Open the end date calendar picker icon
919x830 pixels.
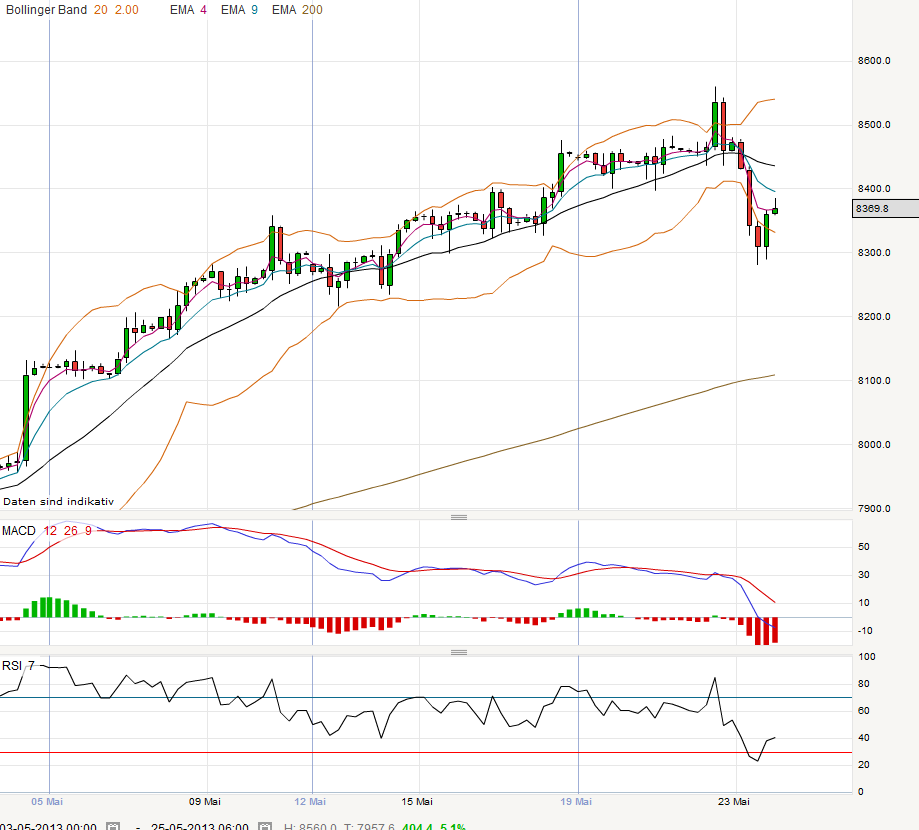(x=264, y=827)
